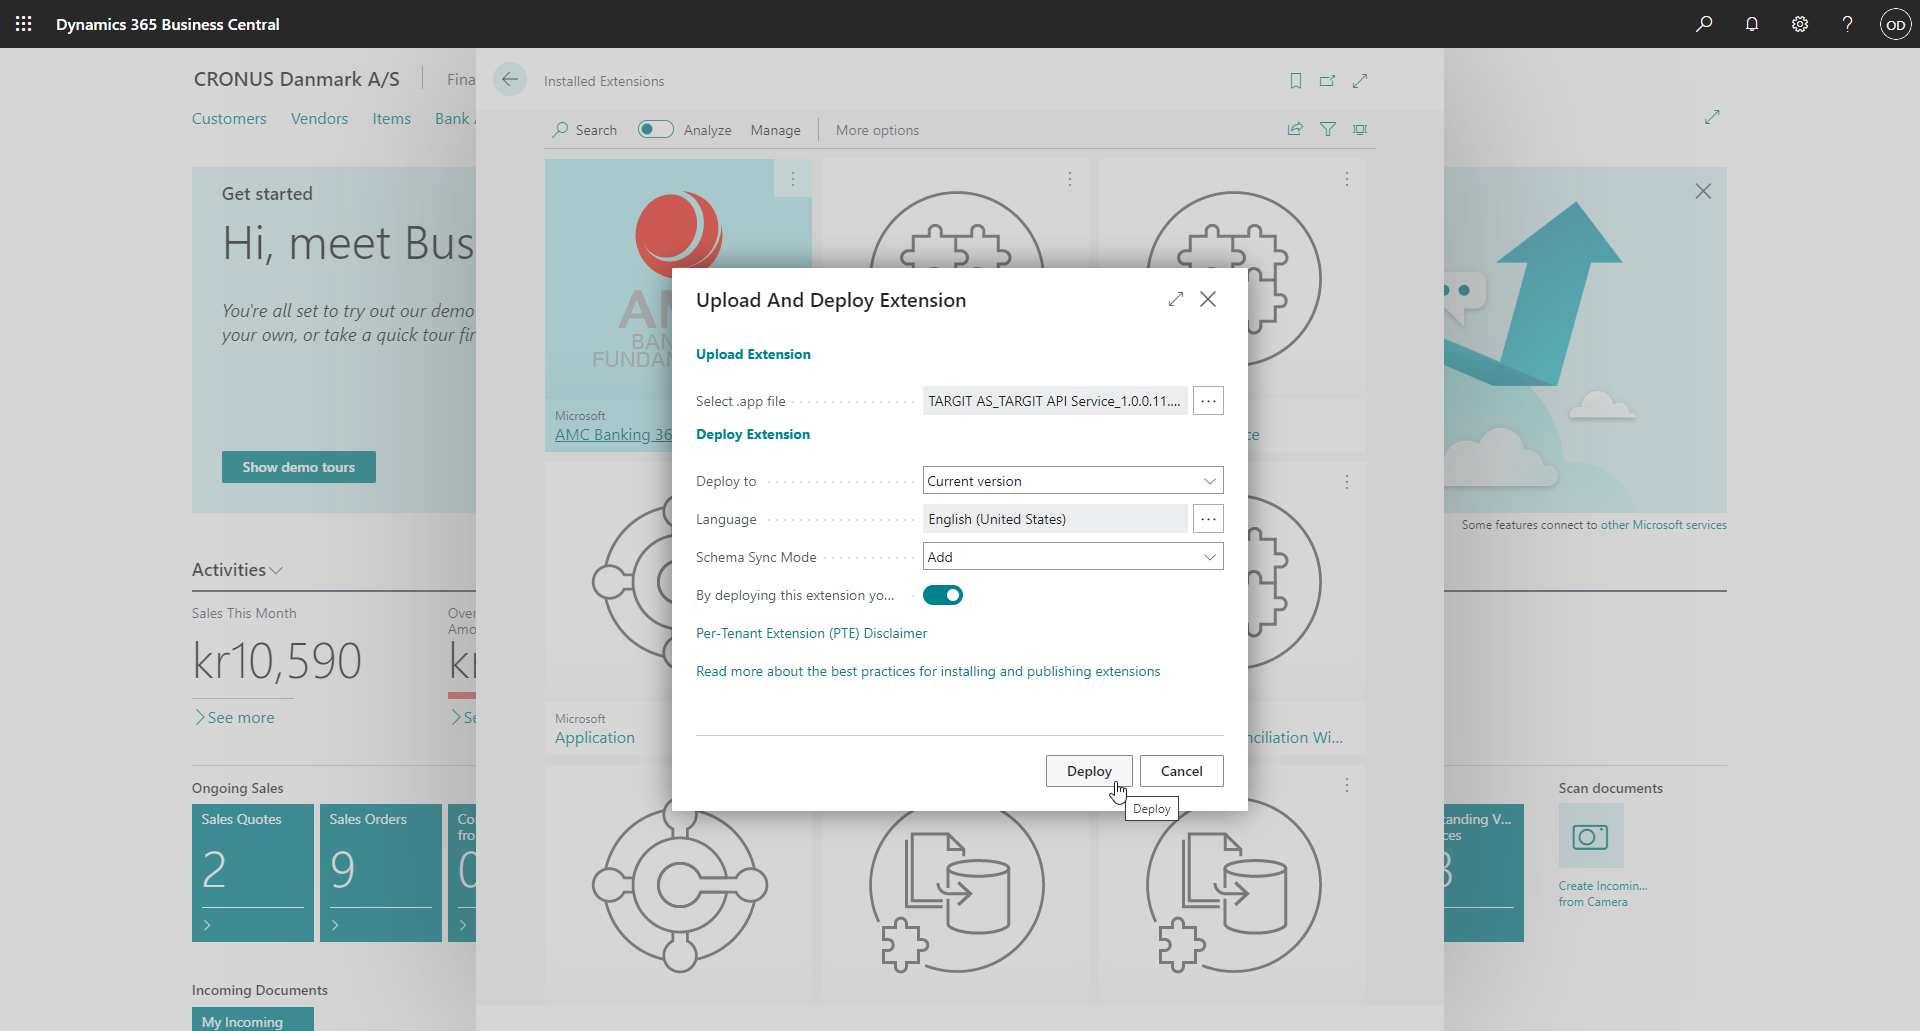Open Installed Extensions in new window

click(1328, 81)
